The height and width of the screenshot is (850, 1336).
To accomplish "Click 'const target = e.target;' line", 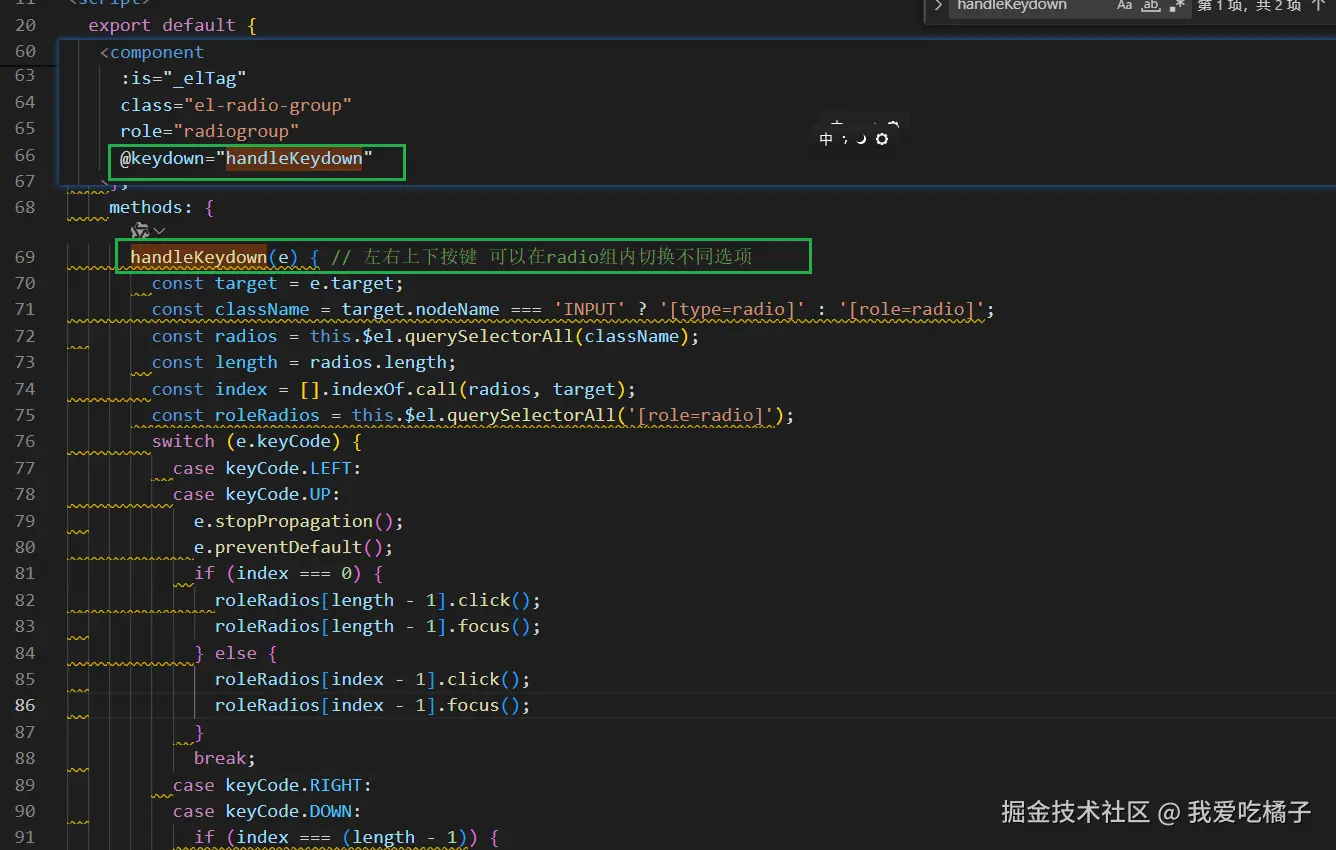I will pos(278,283).
